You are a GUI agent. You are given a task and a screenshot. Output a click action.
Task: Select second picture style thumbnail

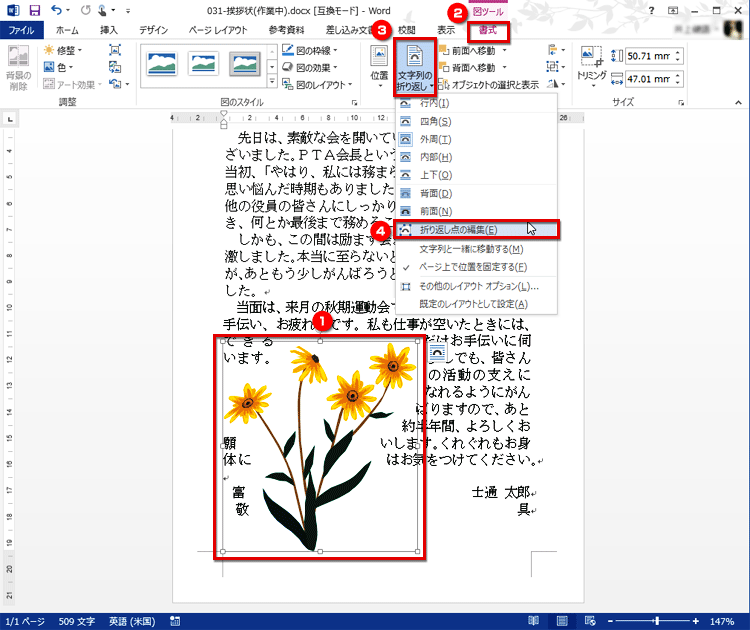(x=203, y=64)
